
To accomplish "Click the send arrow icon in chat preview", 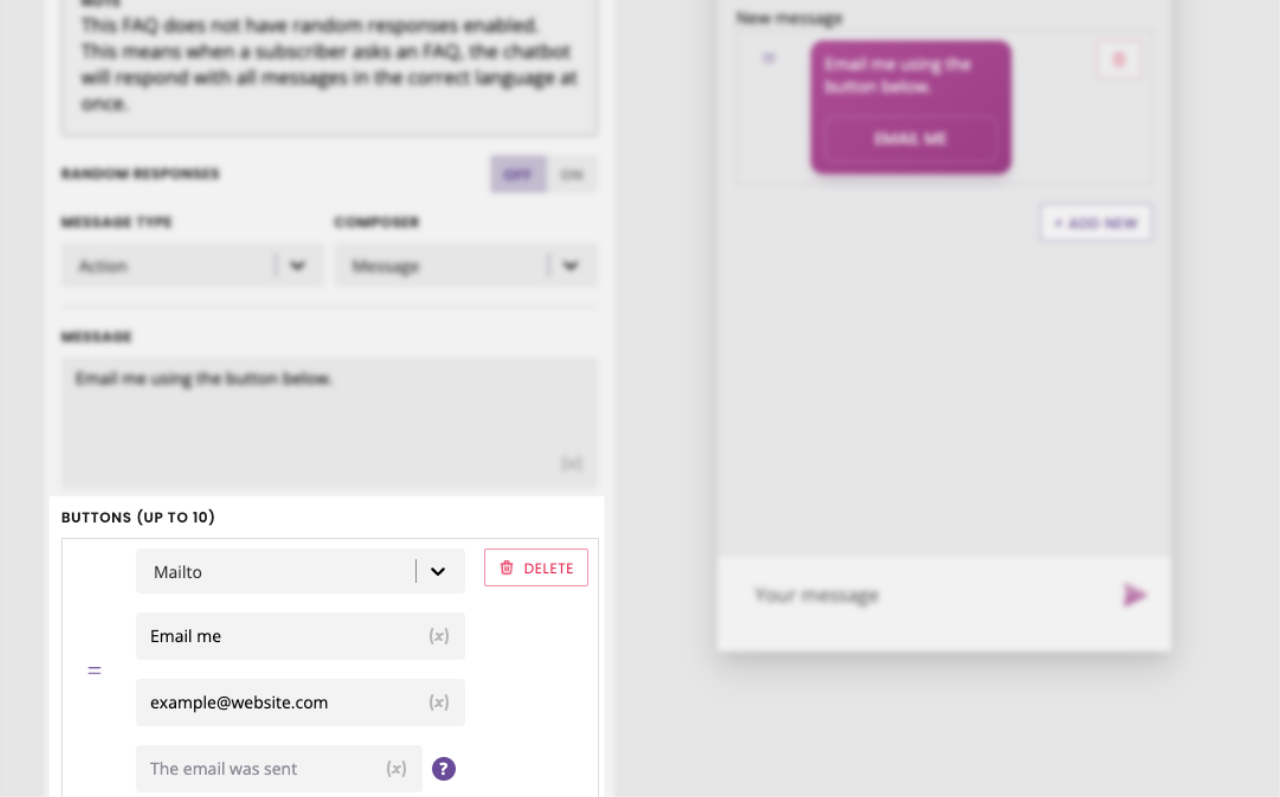I will tap(1134, 595).
